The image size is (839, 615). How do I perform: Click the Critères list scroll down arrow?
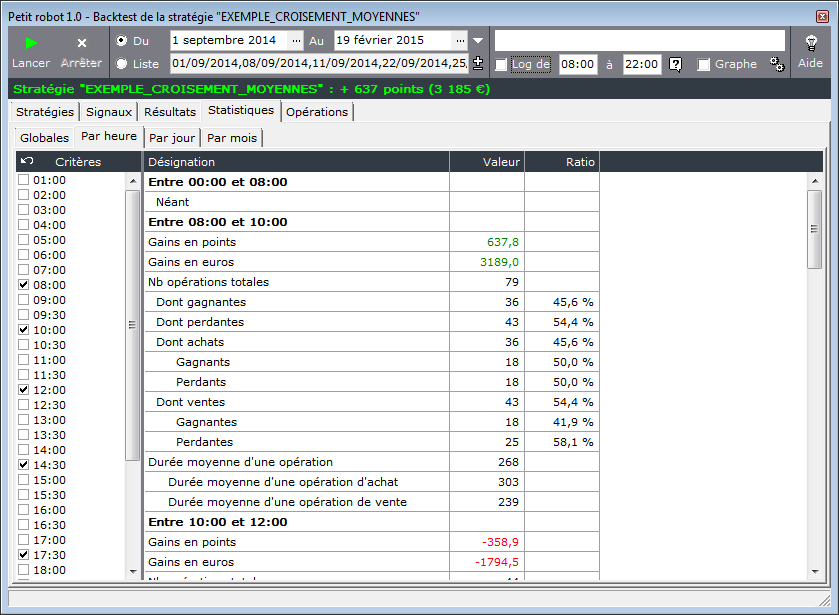tap(133, 572)
